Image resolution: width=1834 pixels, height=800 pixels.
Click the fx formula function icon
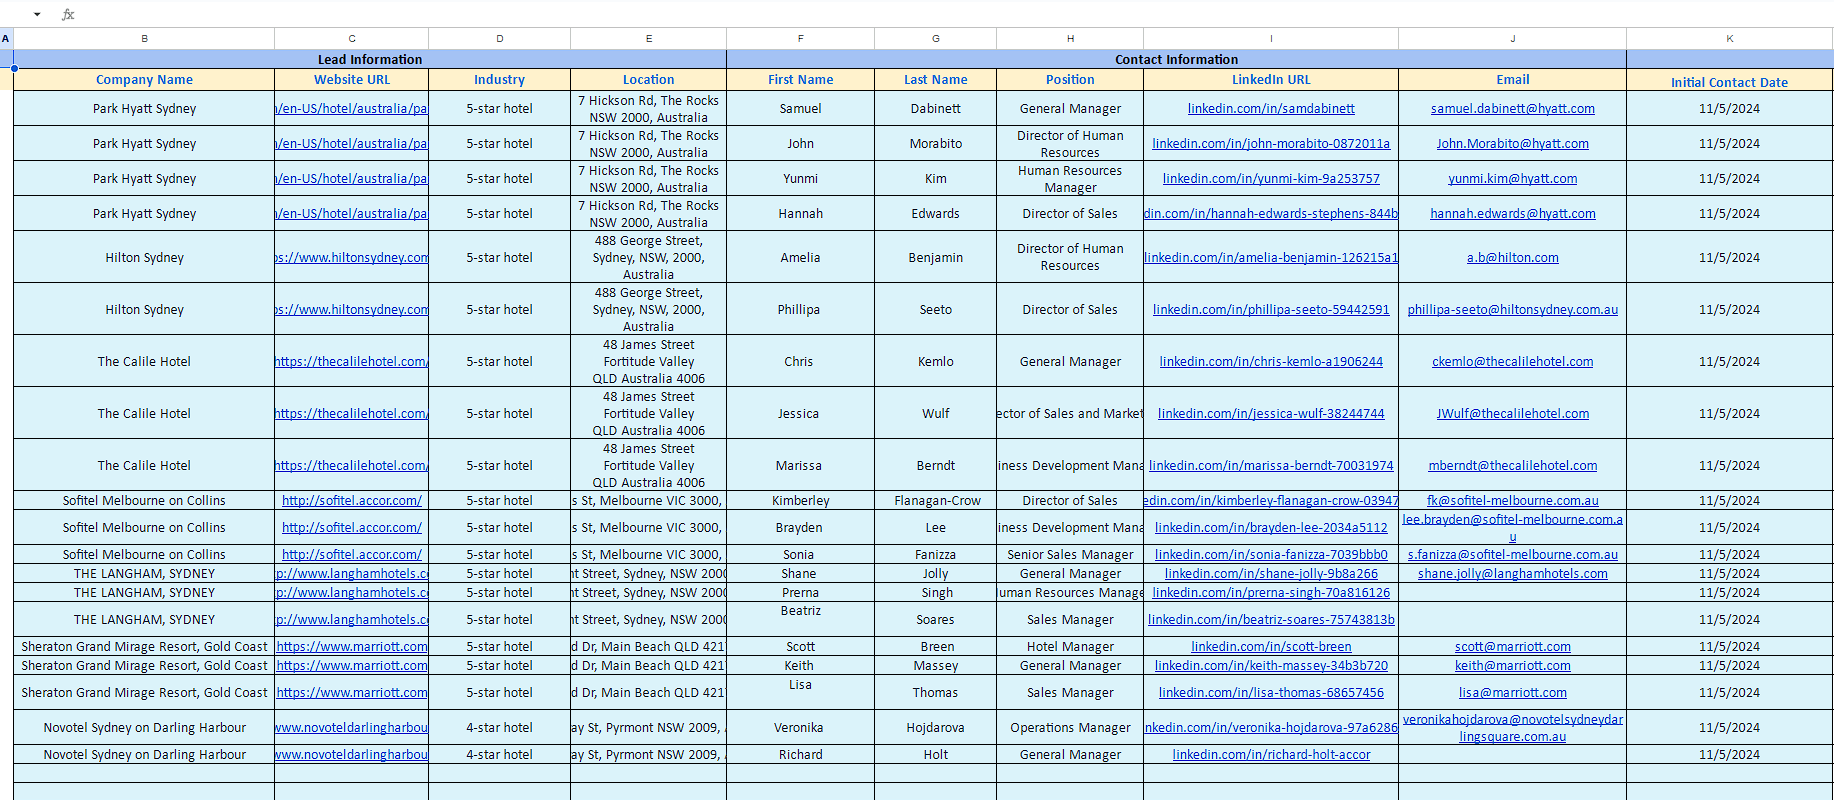tap(68, 14)
